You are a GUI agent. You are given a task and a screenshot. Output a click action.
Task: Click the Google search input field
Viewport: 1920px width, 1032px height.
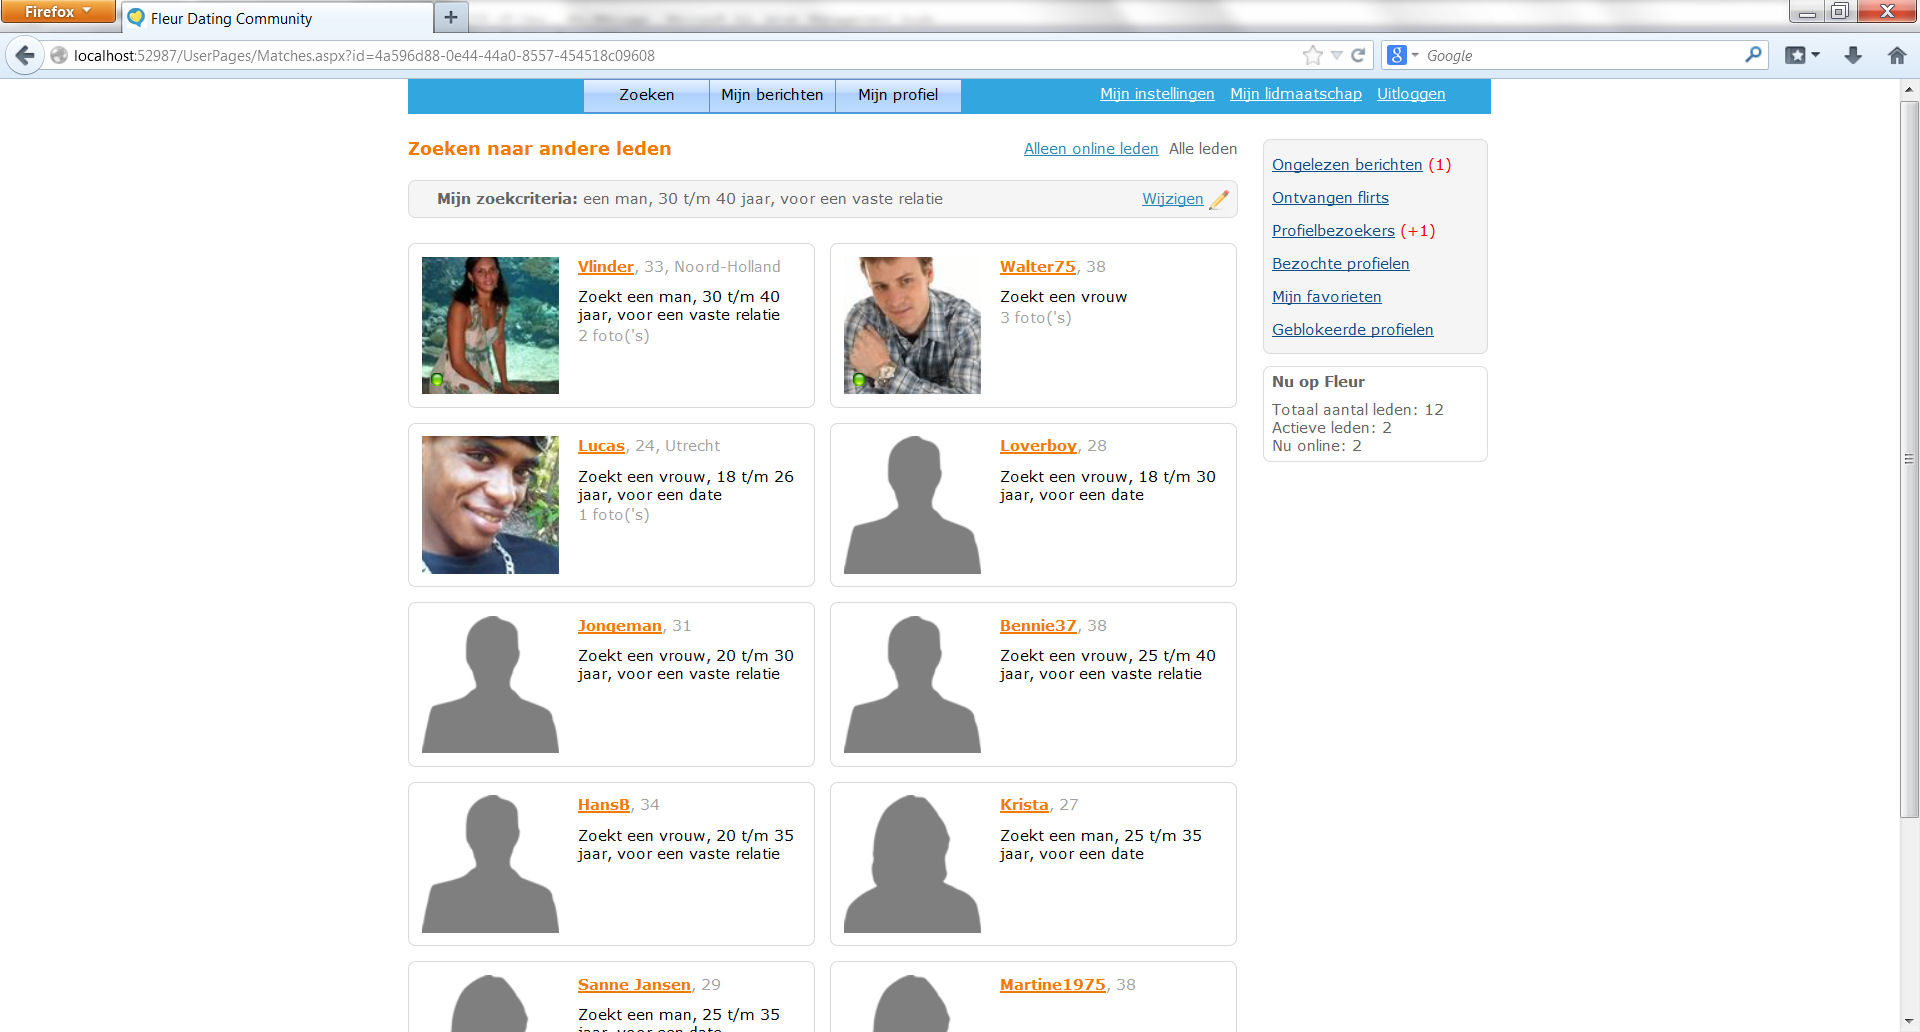(x=1583, y=56)
